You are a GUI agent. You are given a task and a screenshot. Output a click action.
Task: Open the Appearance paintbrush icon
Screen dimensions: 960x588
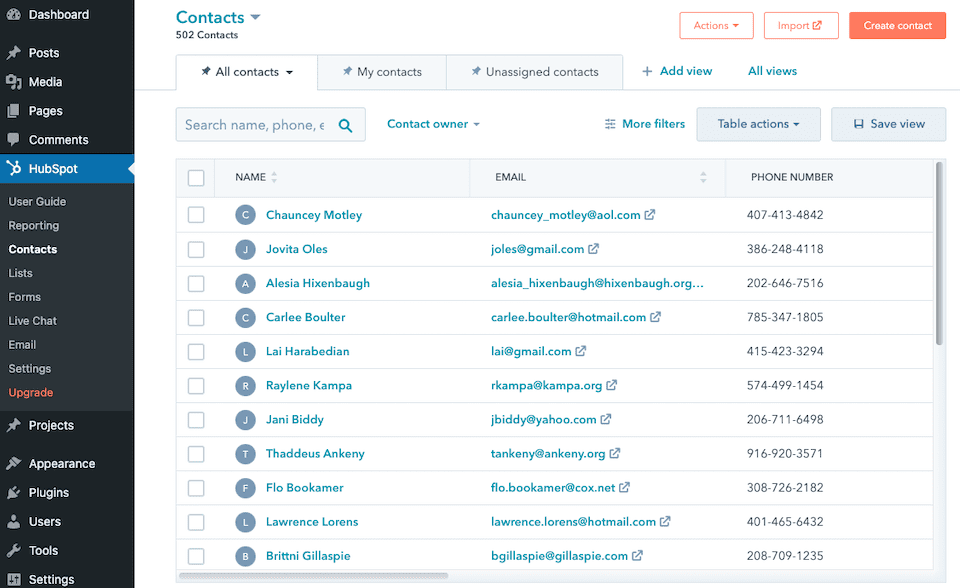pos(14,463)
